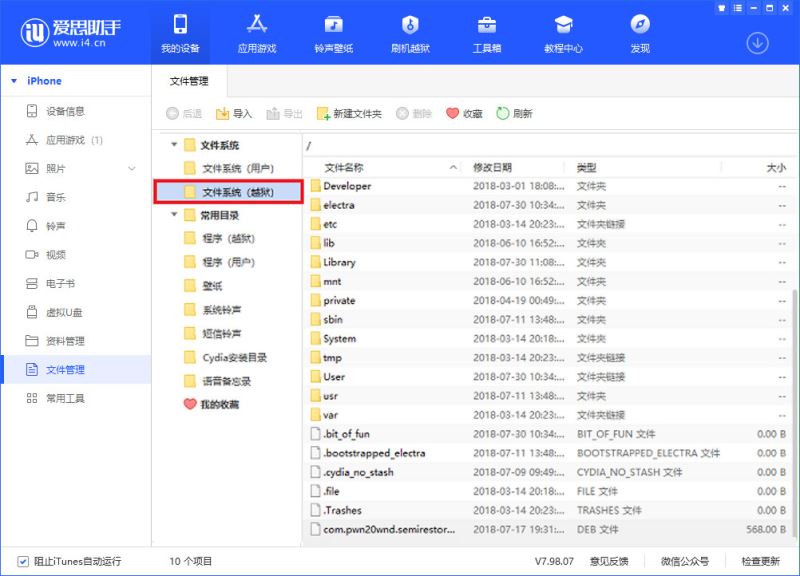Open 铃声 in the sidebar
Viewport: 800px width, 576px height.
77,226
